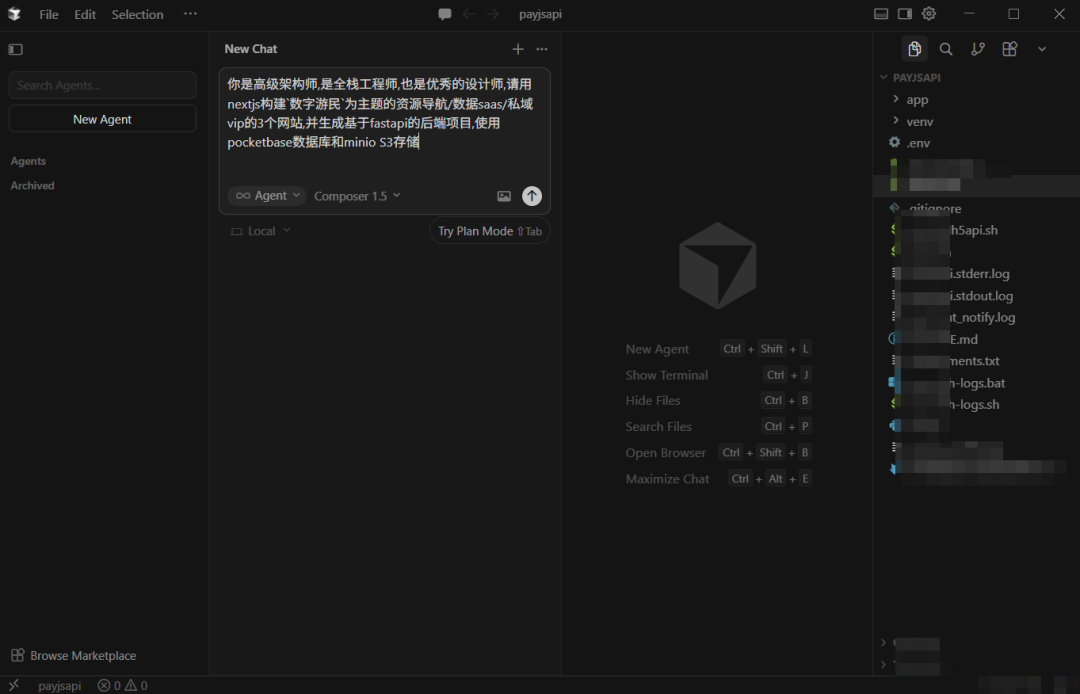Click the New Chat tab title
The width and height of the screenshot is (1080, 694).
[x=251, y=49]
